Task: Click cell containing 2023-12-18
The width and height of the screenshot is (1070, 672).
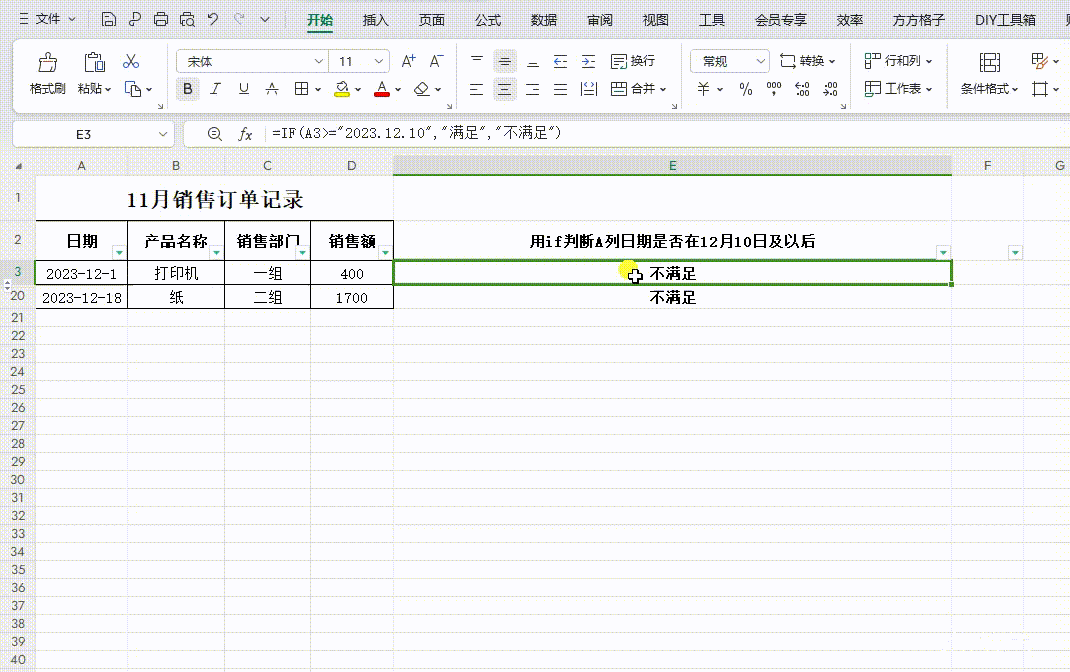Action: (x=81, y=297)
